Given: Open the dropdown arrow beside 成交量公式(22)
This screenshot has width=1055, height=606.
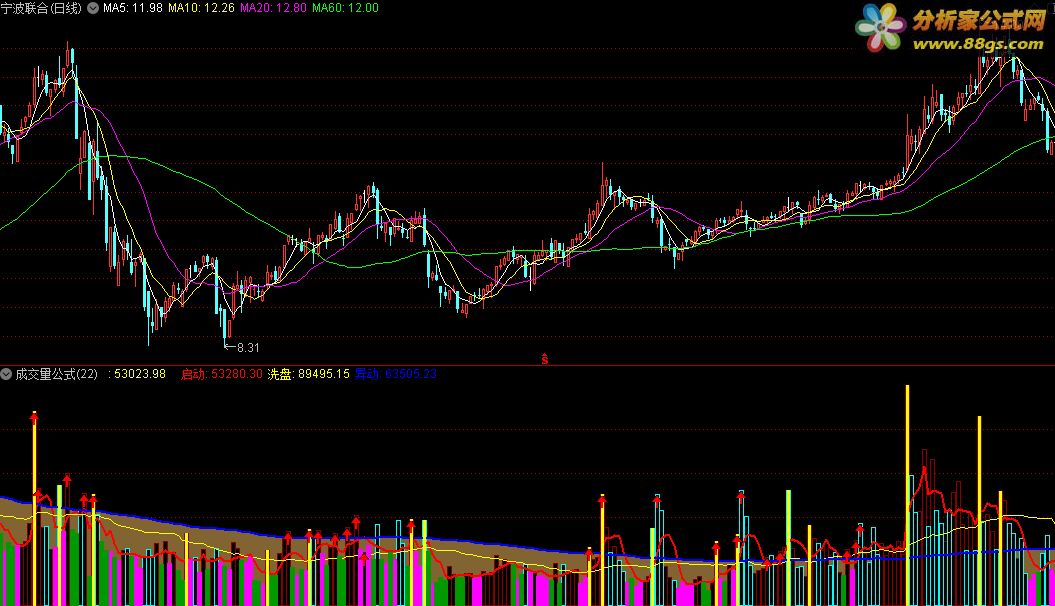Looking at the screenshot, I should click(x=6, y=374).
